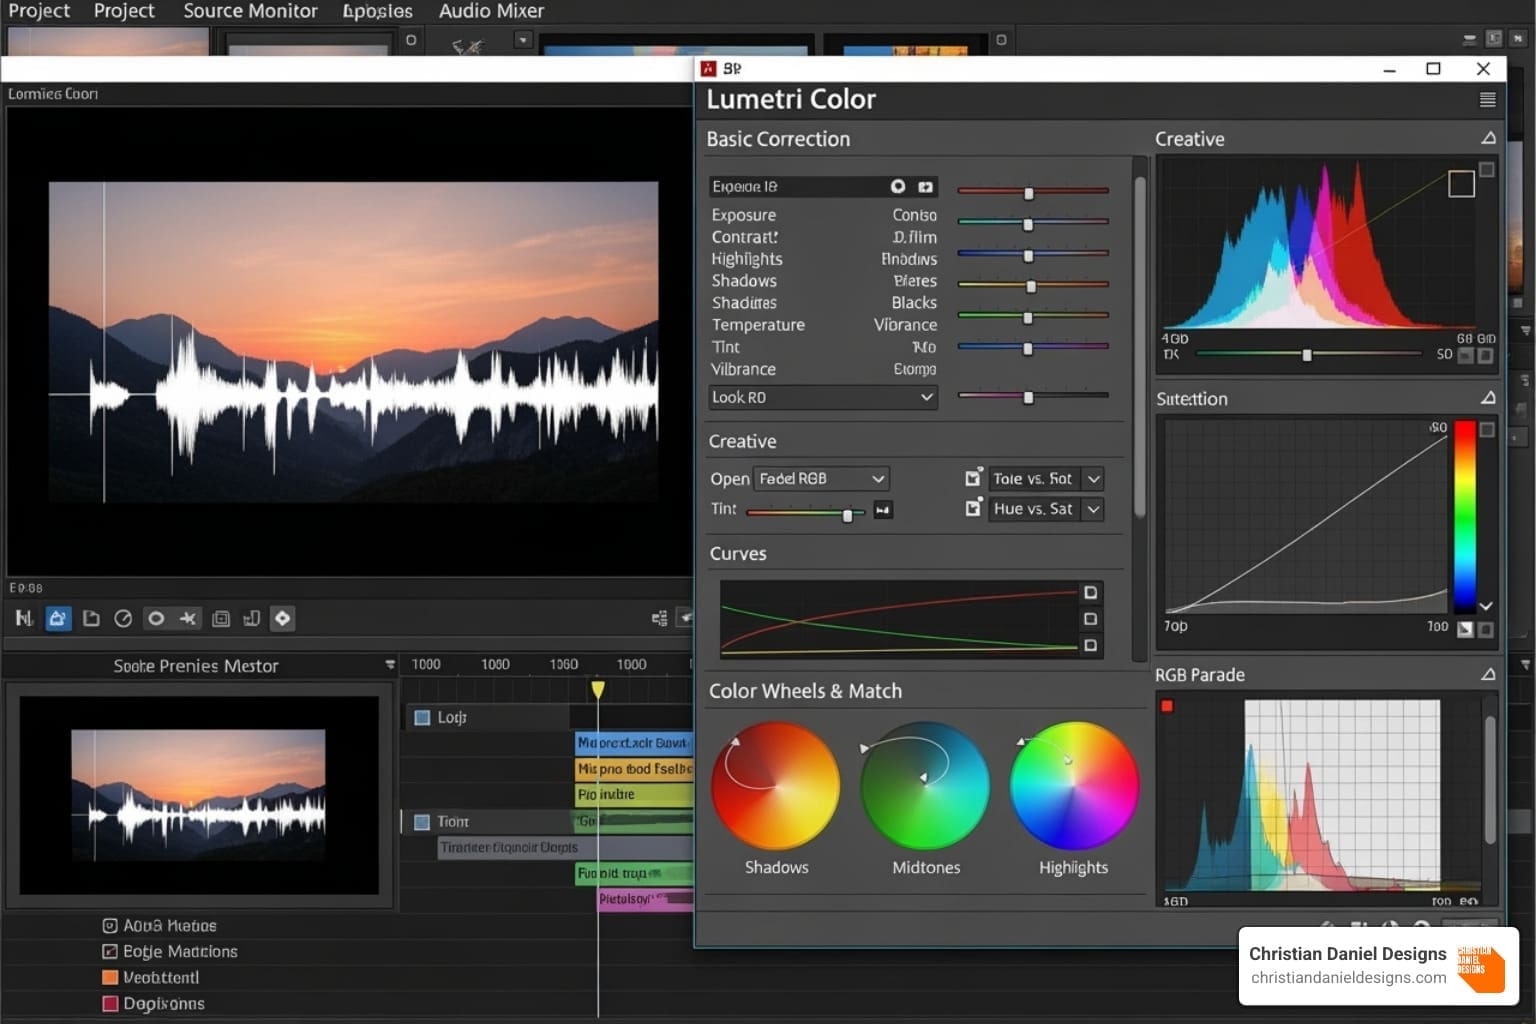The height and width of the screenshot is (1024, 1536).
Task: Click the red indicator in RGB Parade
Action: [1167, 706]
